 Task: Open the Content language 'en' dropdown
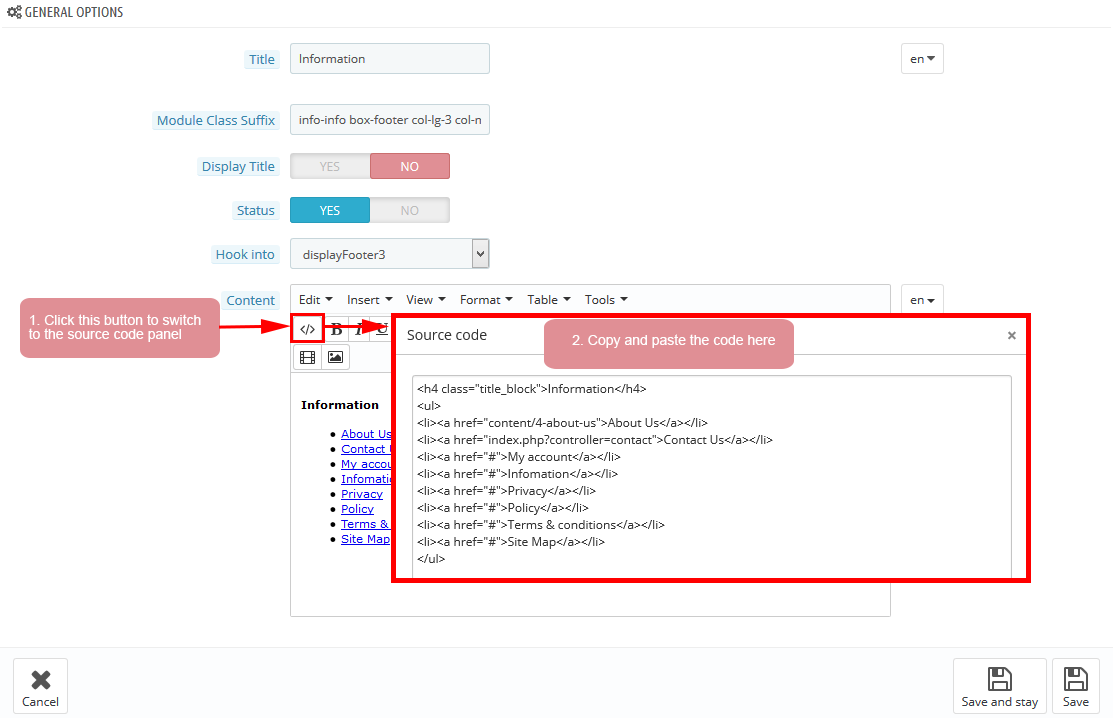coord(922,300)
